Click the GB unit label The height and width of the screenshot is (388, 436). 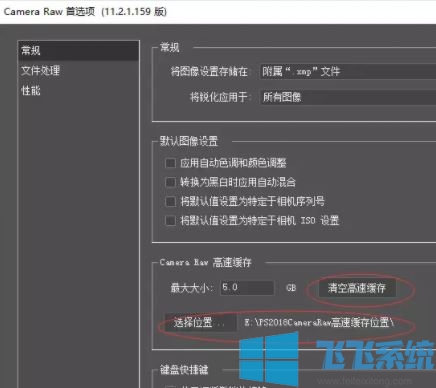pyautogui.click(x=291, y=288)
